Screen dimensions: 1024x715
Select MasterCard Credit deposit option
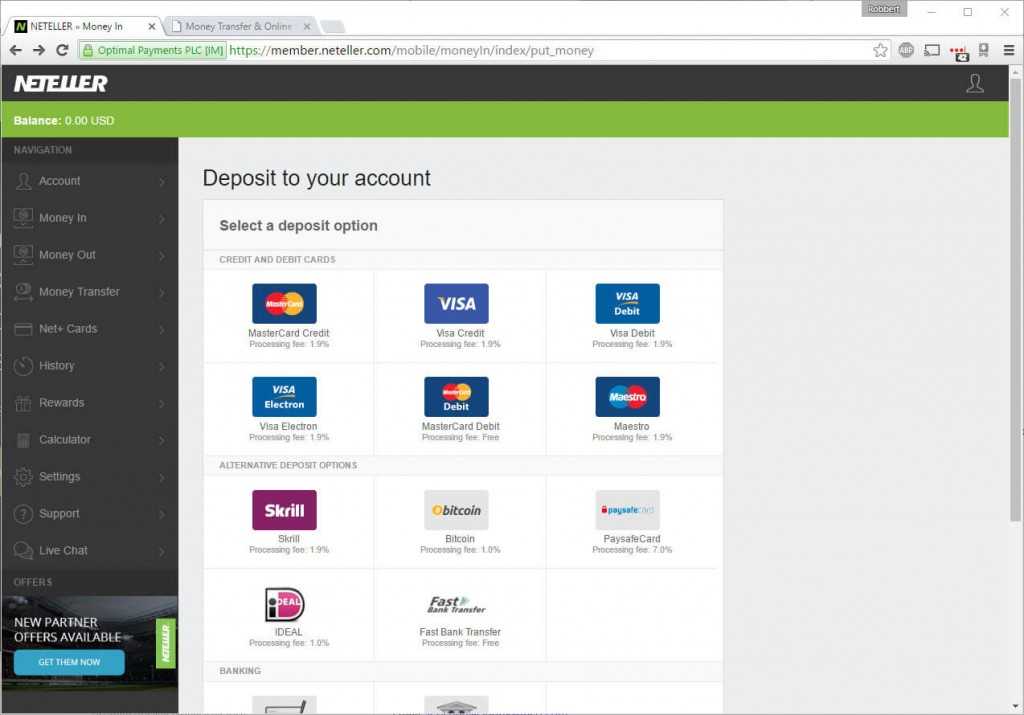[x=284, y=304]
